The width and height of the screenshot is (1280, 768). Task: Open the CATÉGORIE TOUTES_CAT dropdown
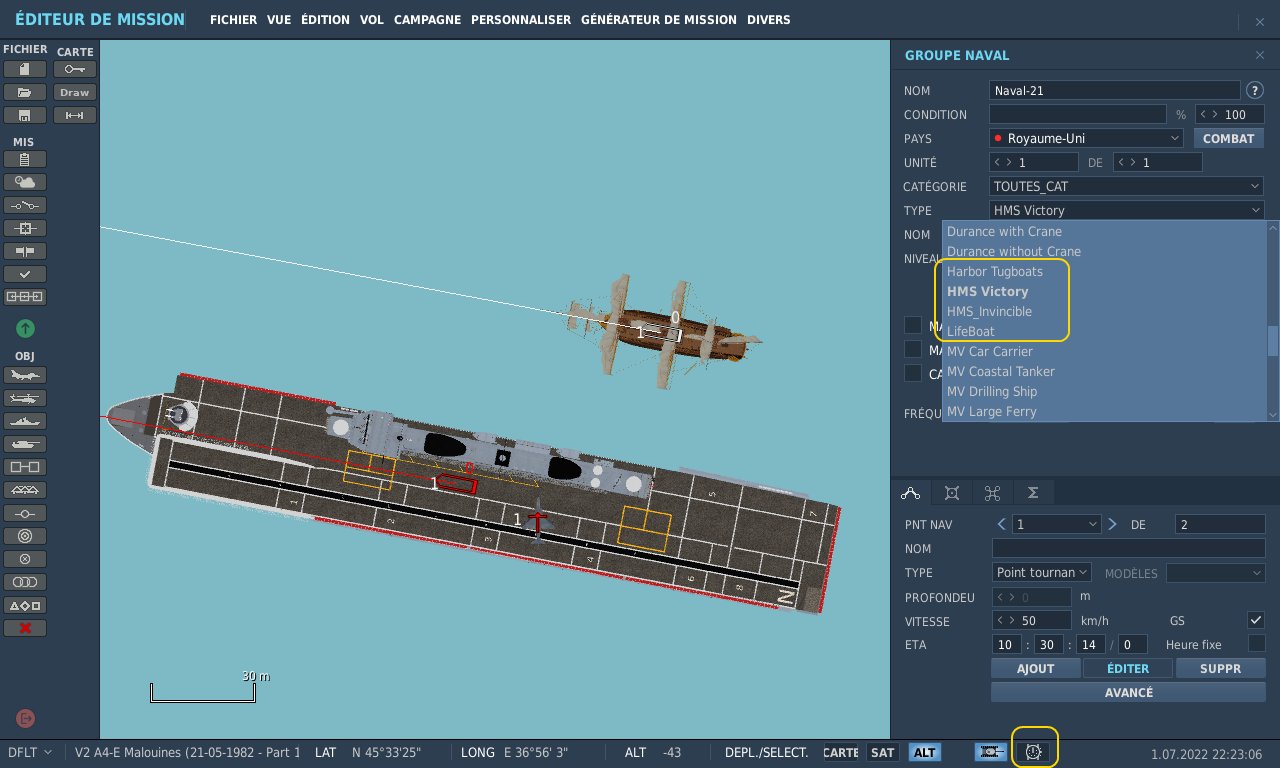click(1127, 186)
